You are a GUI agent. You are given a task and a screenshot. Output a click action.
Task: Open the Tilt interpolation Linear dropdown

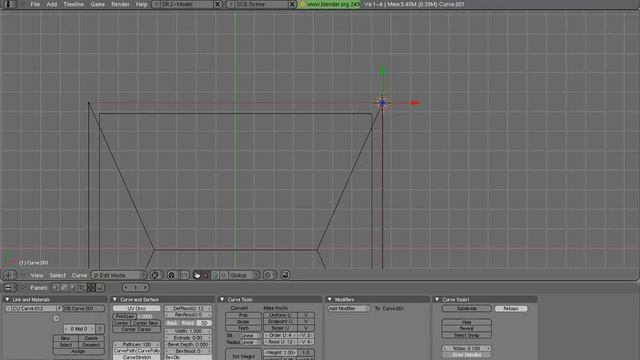pyautogui.click(x=250, y=336)
